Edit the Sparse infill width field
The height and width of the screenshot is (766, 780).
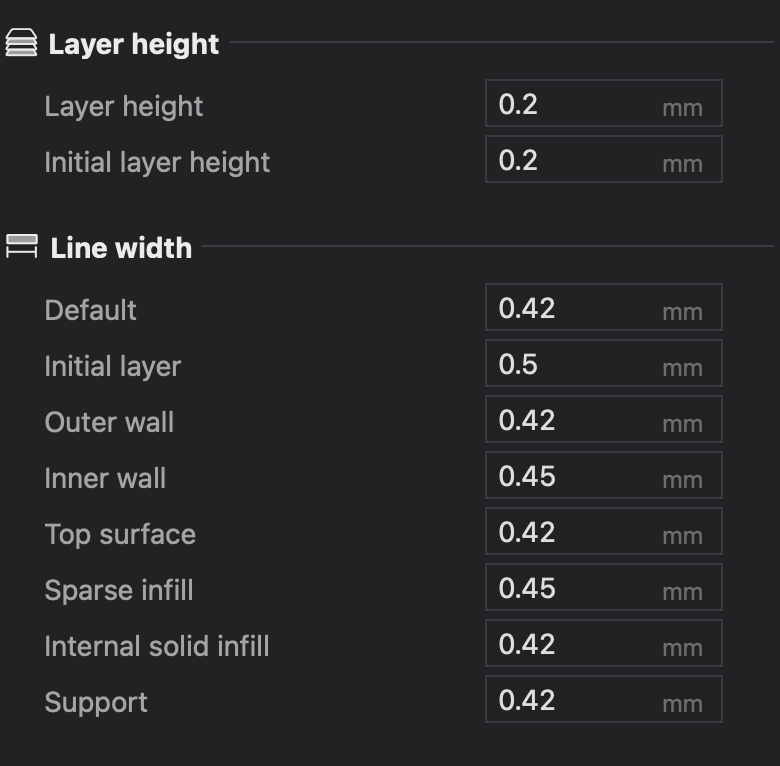point(603,587)
